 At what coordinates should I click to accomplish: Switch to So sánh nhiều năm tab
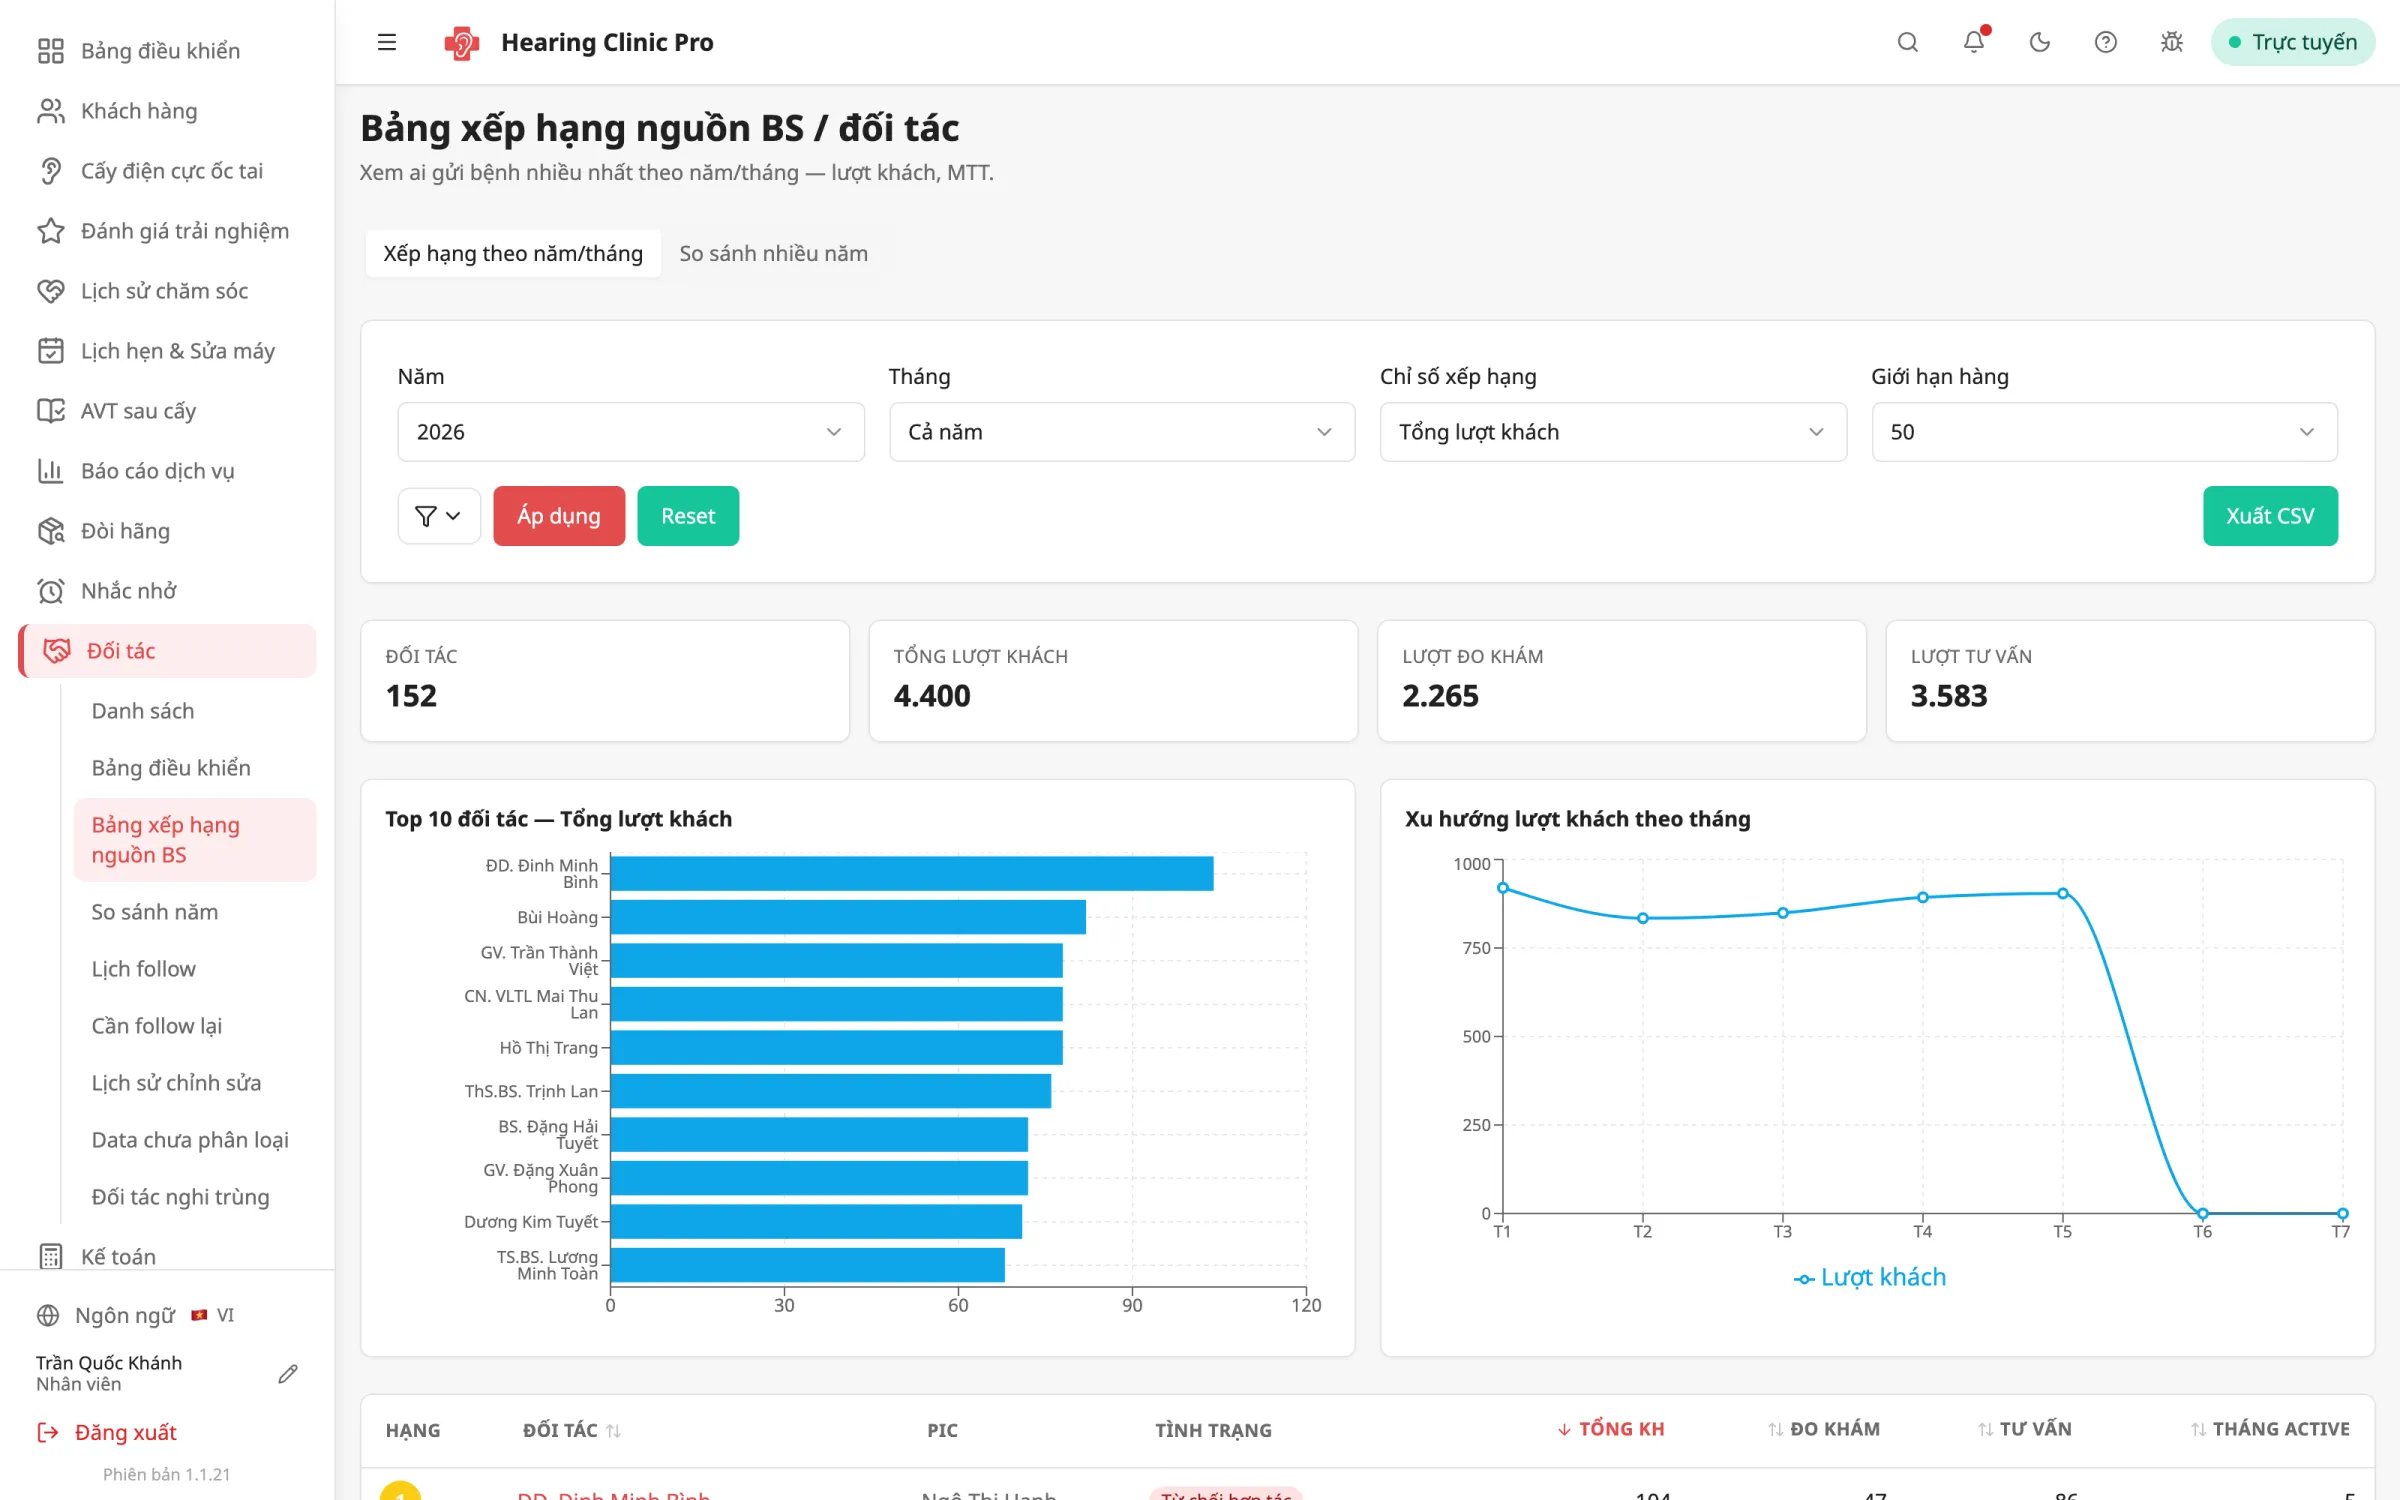pyautogui.click(x=773, y=253)
